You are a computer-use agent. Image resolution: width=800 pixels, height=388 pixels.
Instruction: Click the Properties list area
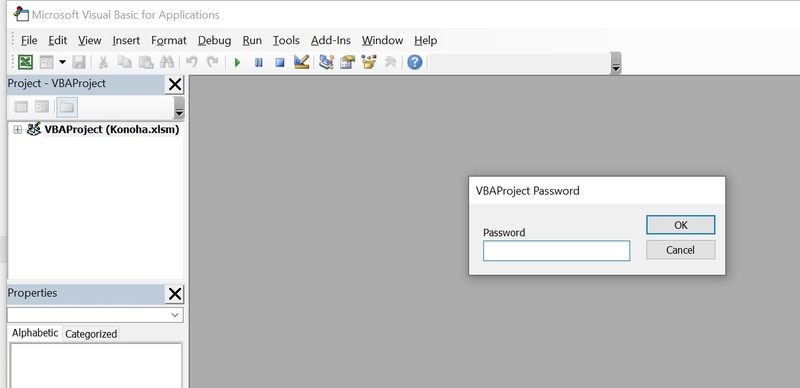[x=95, y=365]
